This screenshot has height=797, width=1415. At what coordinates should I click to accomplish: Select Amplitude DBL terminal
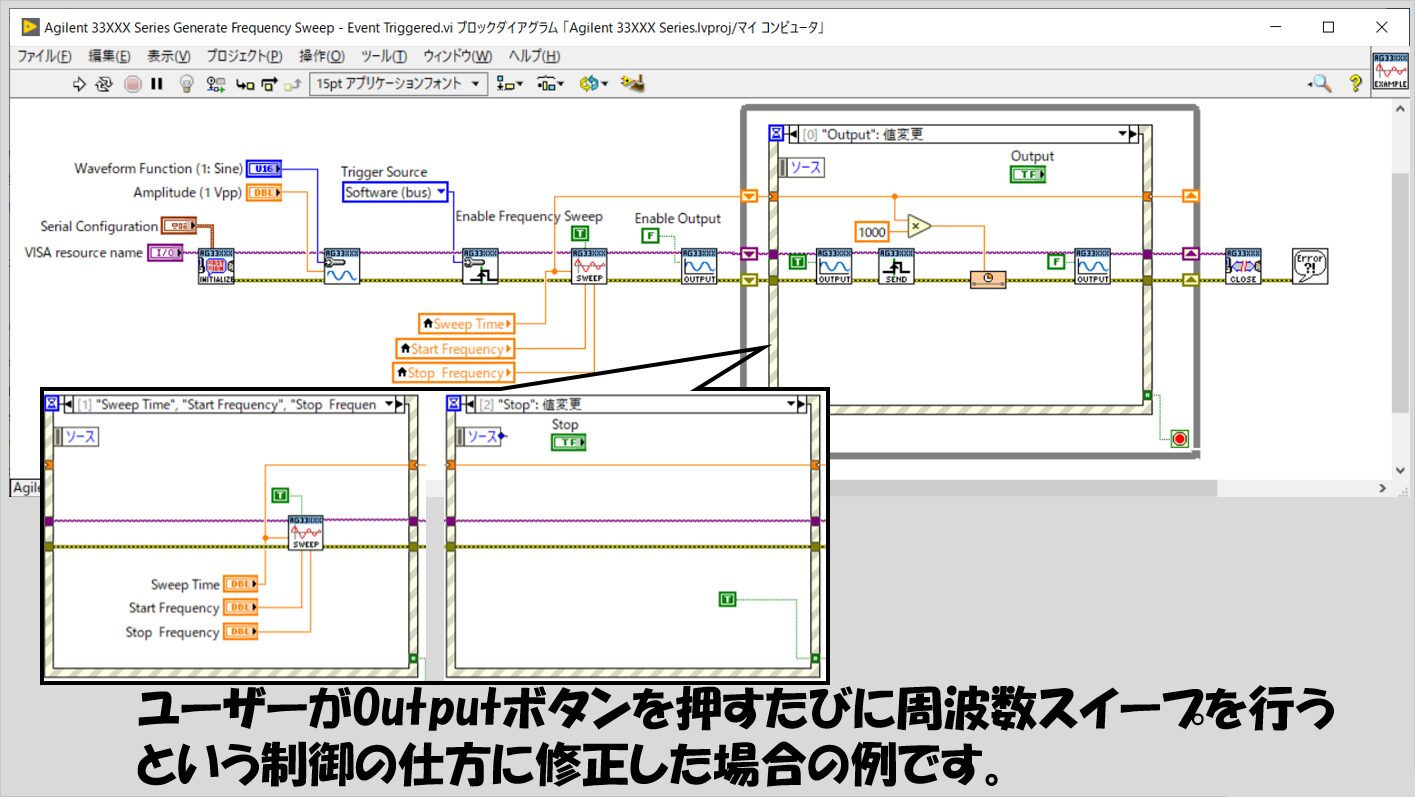pyautogui.click(x=264, y=193)
